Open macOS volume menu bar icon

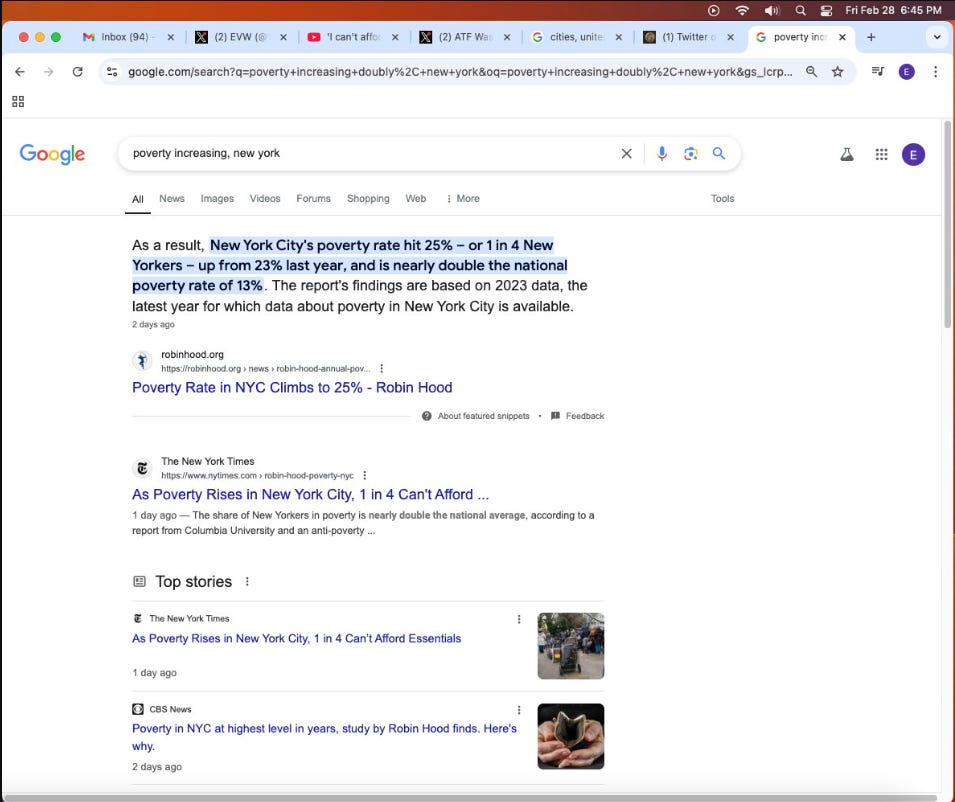tap(772, 10)
